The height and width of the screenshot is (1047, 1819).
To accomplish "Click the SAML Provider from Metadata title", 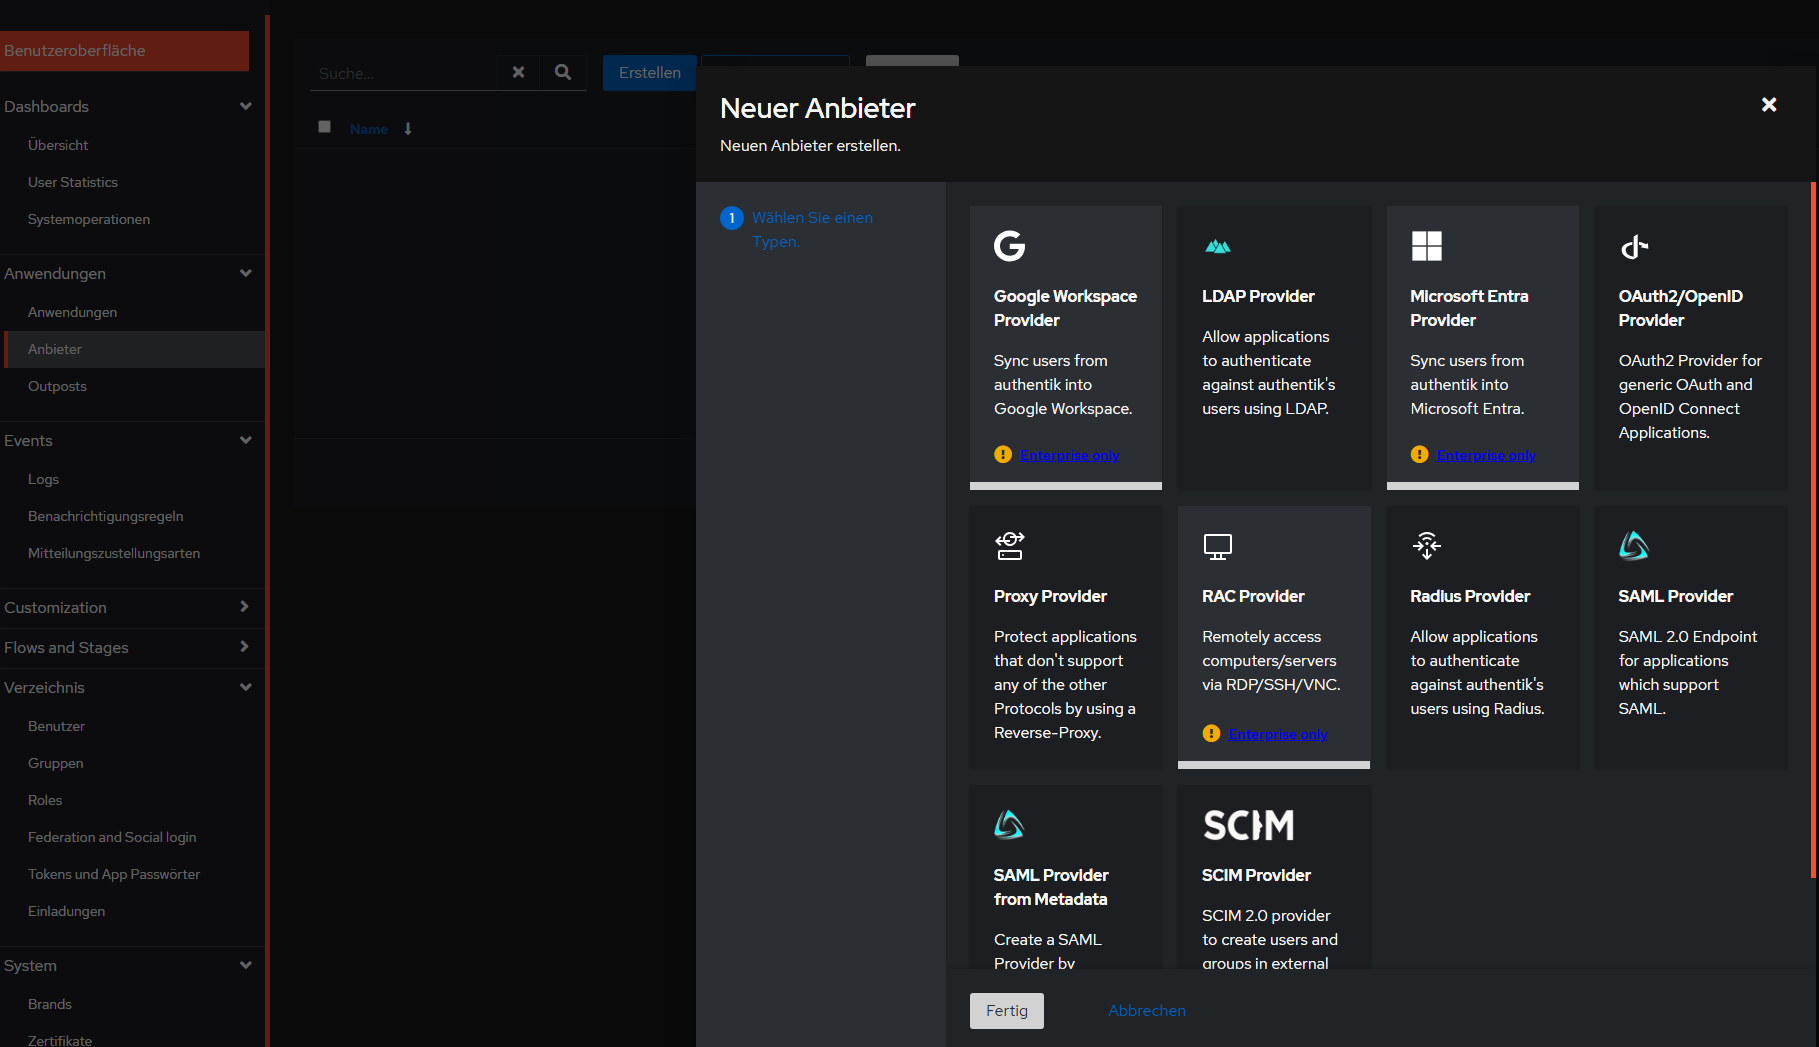I will coord(1051,887).
